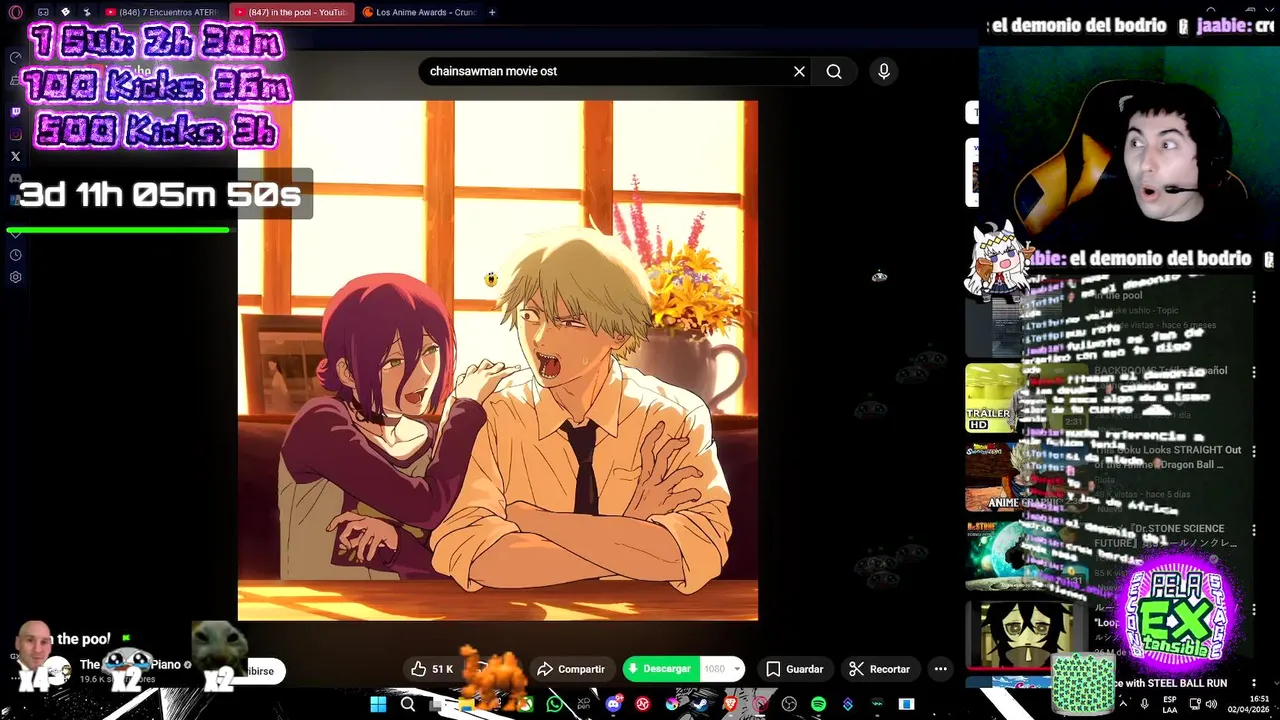Open the three-dot more actions menu under video
1280x720 pixels.
coord(940,669)
